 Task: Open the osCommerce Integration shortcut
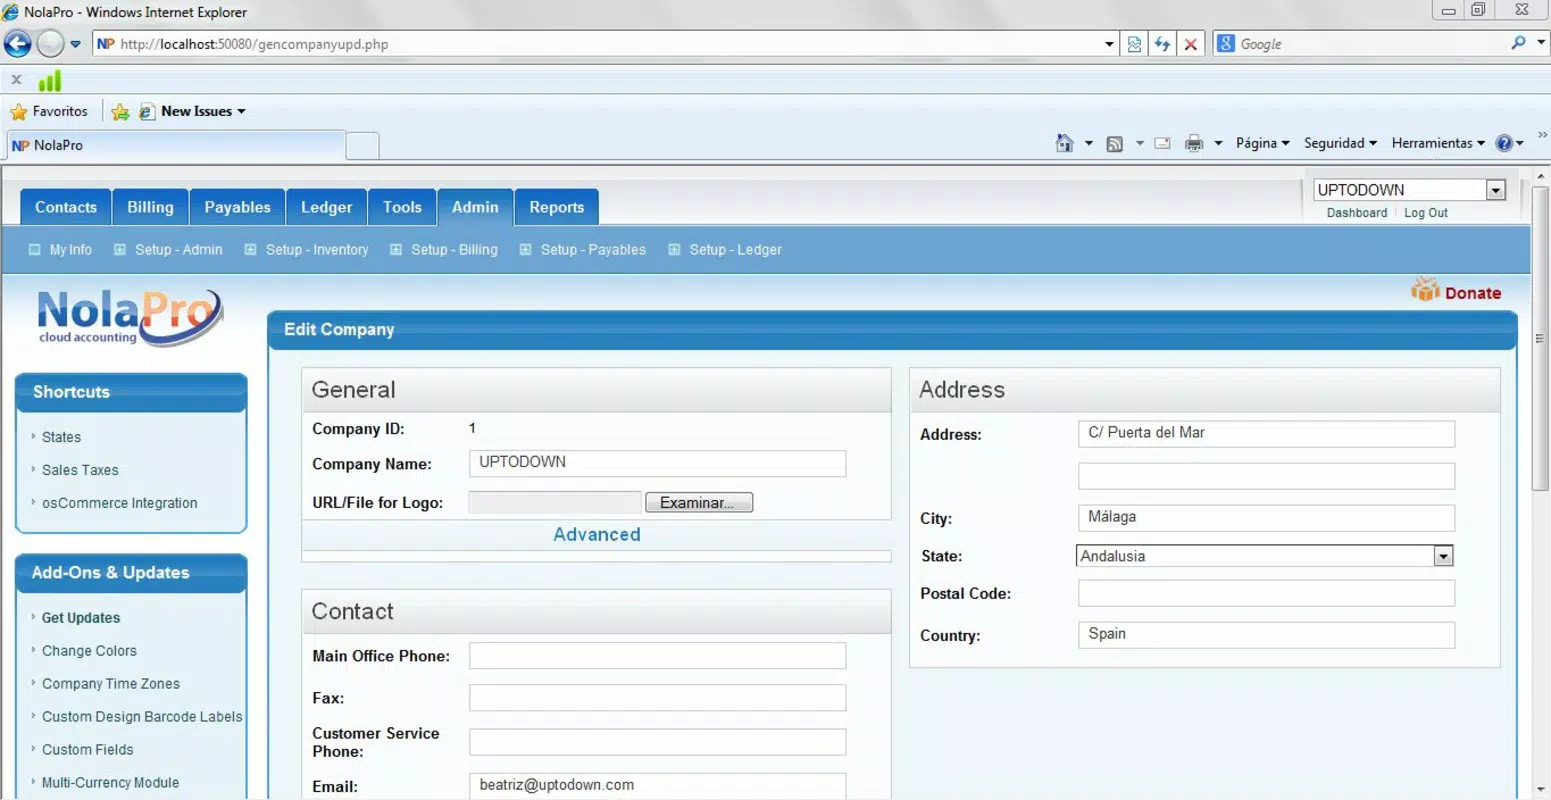point(119,503)
